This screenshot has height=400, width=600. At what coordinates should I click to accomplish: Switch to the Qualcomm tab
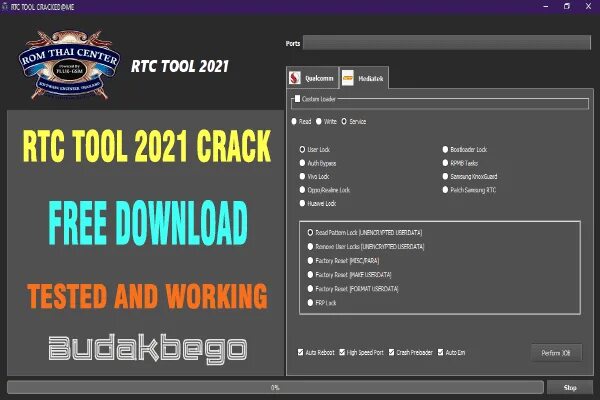[x=312, y=78]
